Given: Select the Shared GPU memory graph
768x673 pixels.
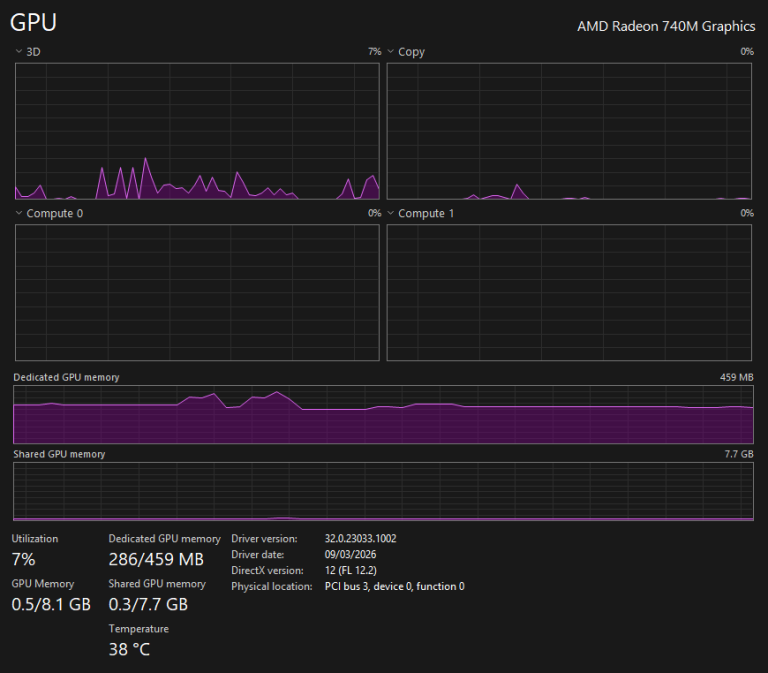Looking at the screenshot, I should (x=383, y=491).
